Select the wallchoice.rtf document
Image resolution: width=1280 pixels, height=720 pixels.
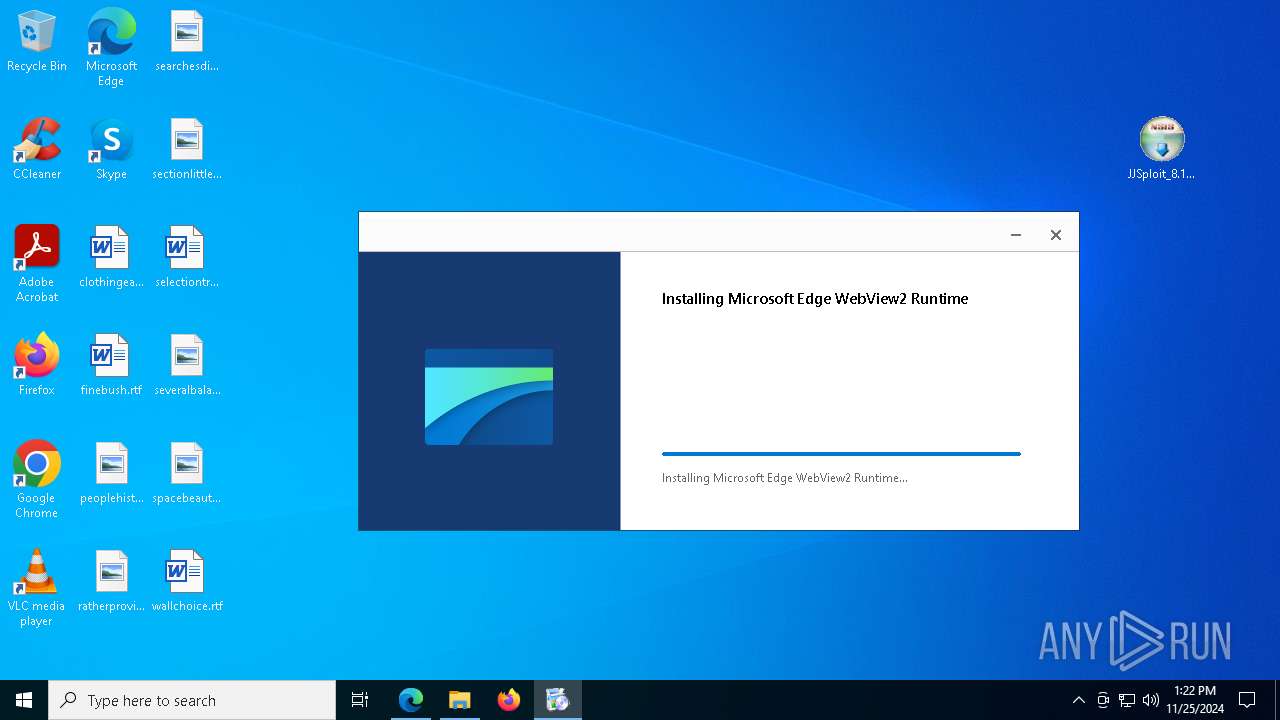point(186,582)
